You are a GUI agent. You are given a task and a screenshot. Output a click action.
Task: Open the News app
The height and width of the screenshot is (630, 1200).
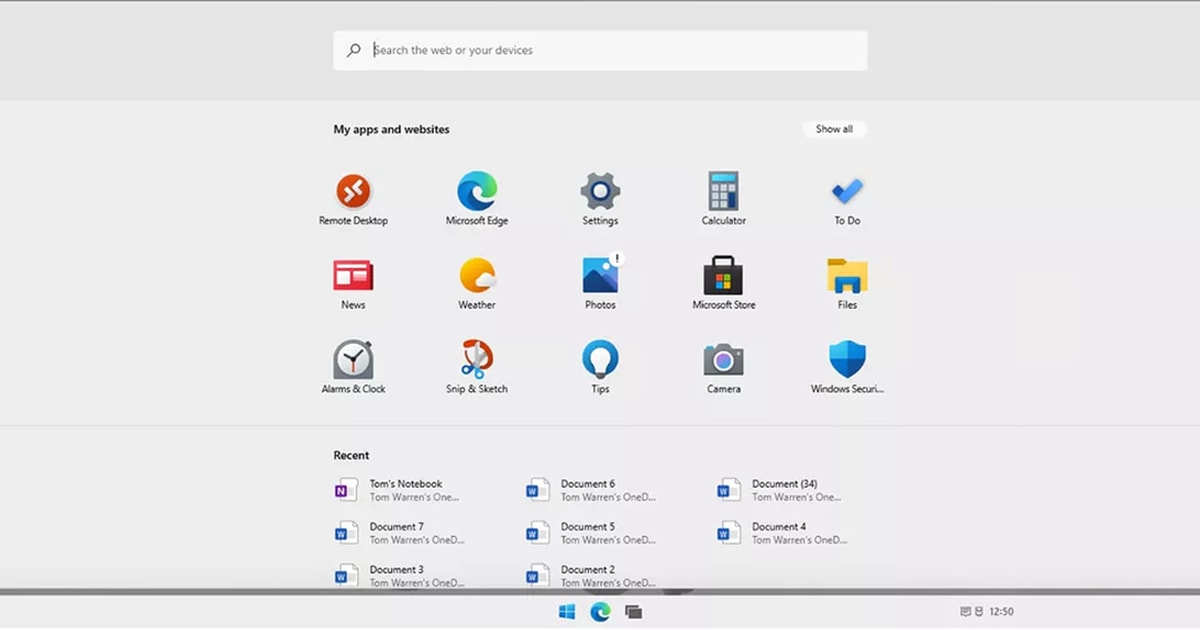click(x=353, y=283)
